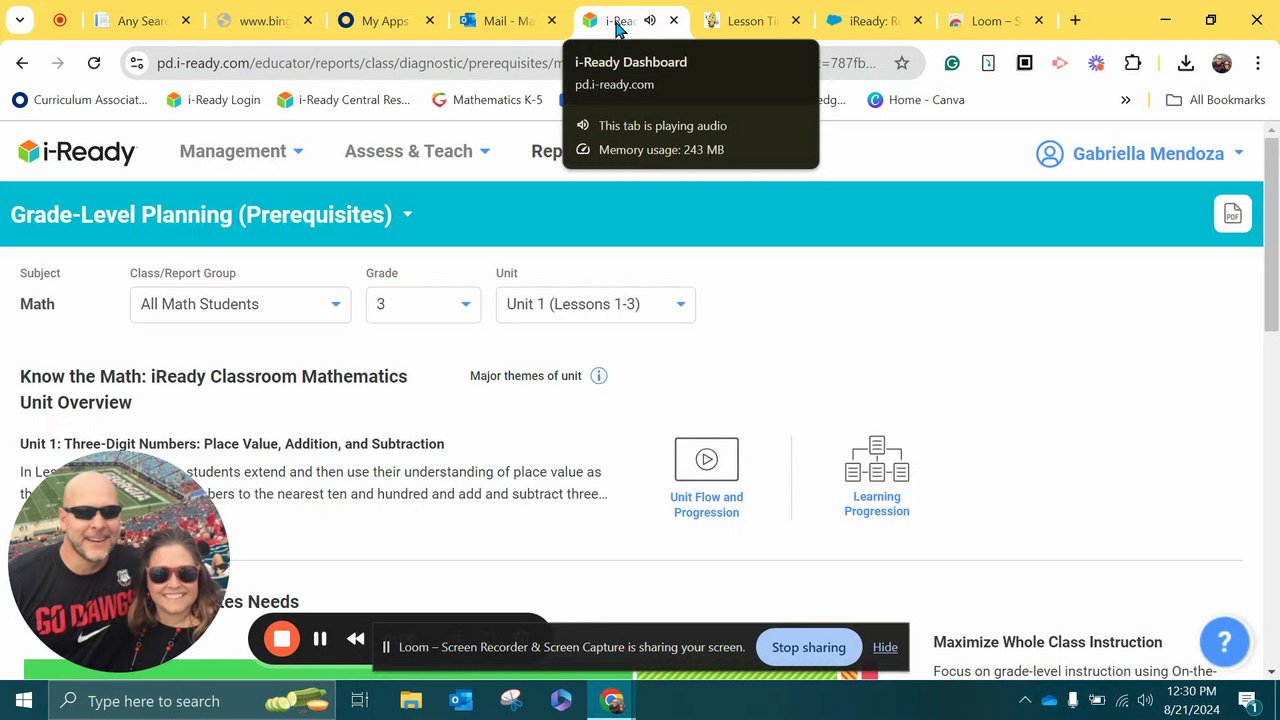Open the volume control in system tray

[1145, 701]
